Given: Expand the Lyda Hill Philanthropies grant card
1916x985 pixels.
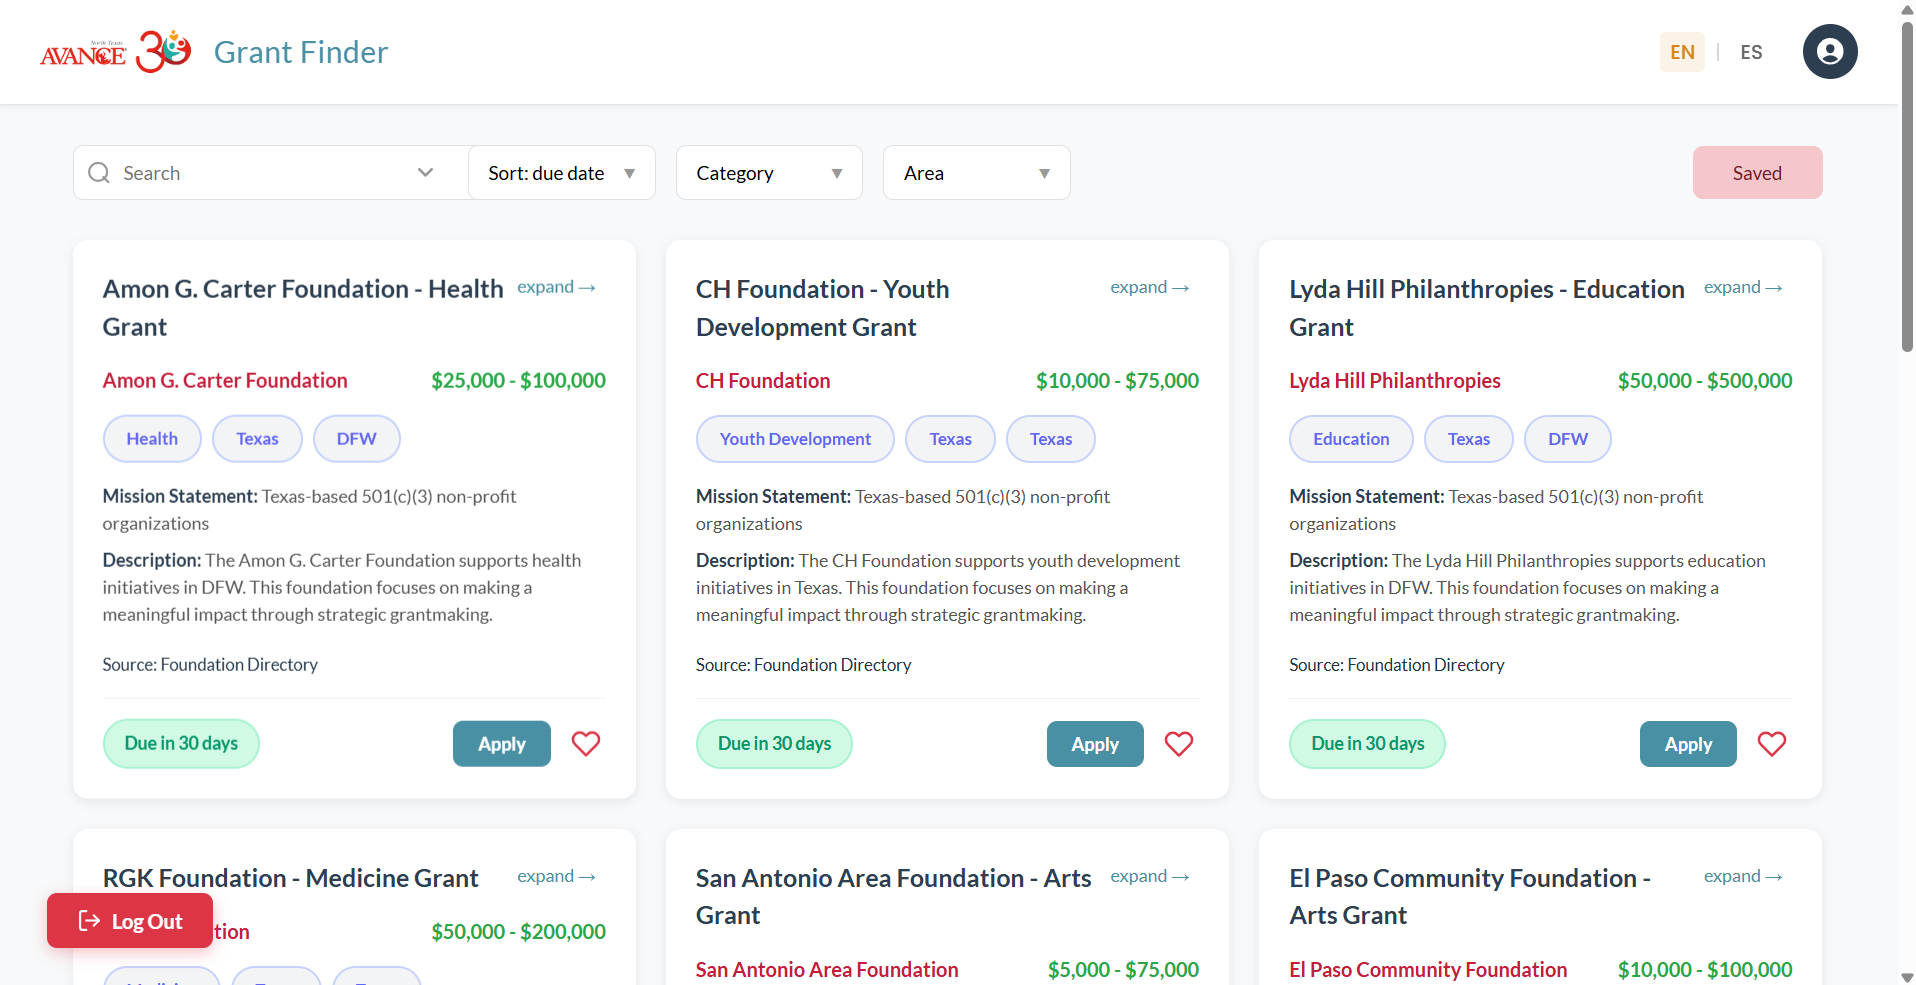Looking at the screenshot, I should [x=1742, y=287].
